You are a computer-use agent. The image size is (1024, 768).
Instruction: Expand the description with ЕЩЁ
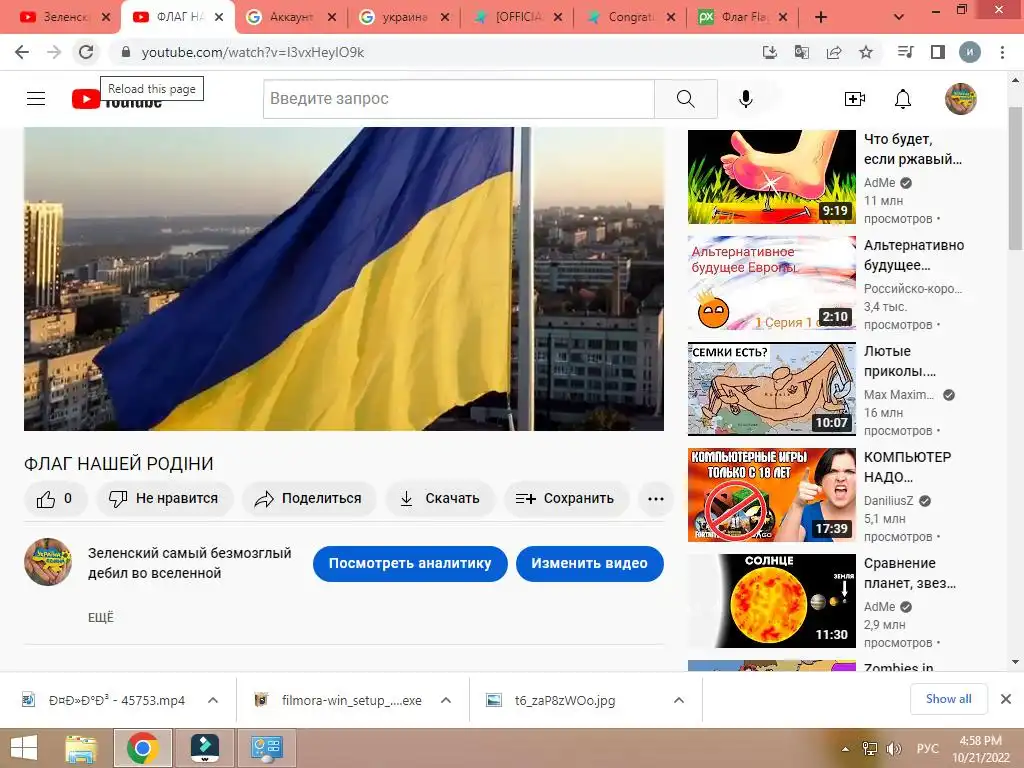point(101,618)
